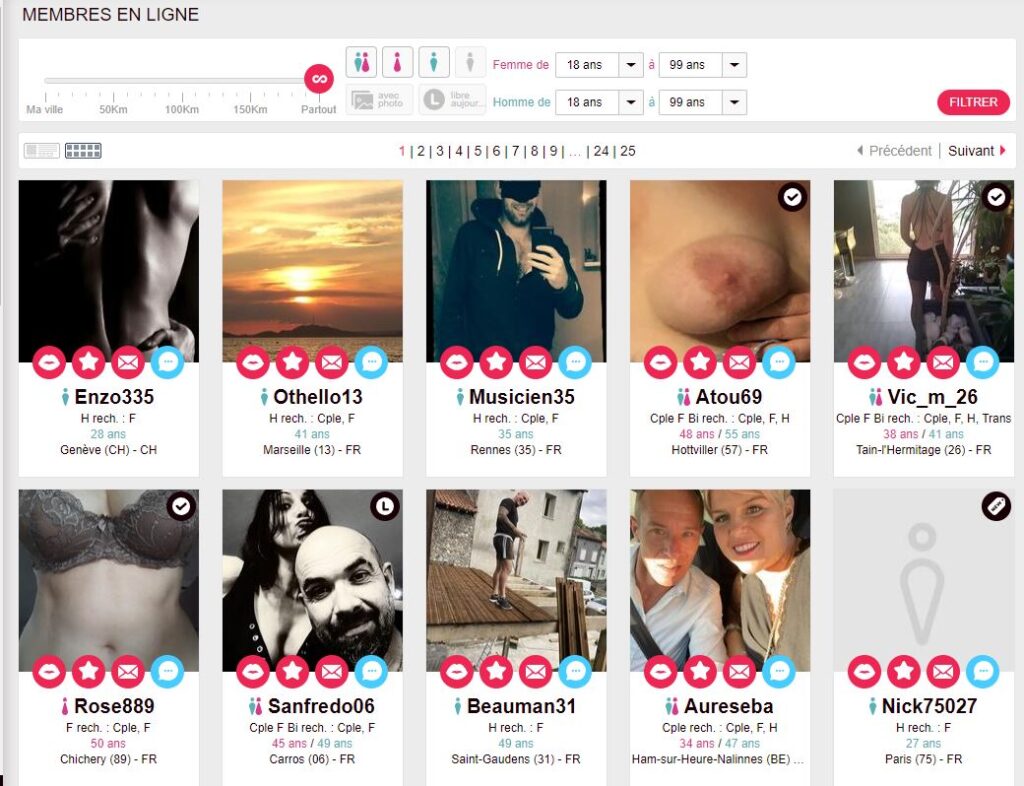The height and width of the screenshot is (786, 1024).
Task: Click the FILTRER button
Action: pyautogui.click(x=972, y=102)
